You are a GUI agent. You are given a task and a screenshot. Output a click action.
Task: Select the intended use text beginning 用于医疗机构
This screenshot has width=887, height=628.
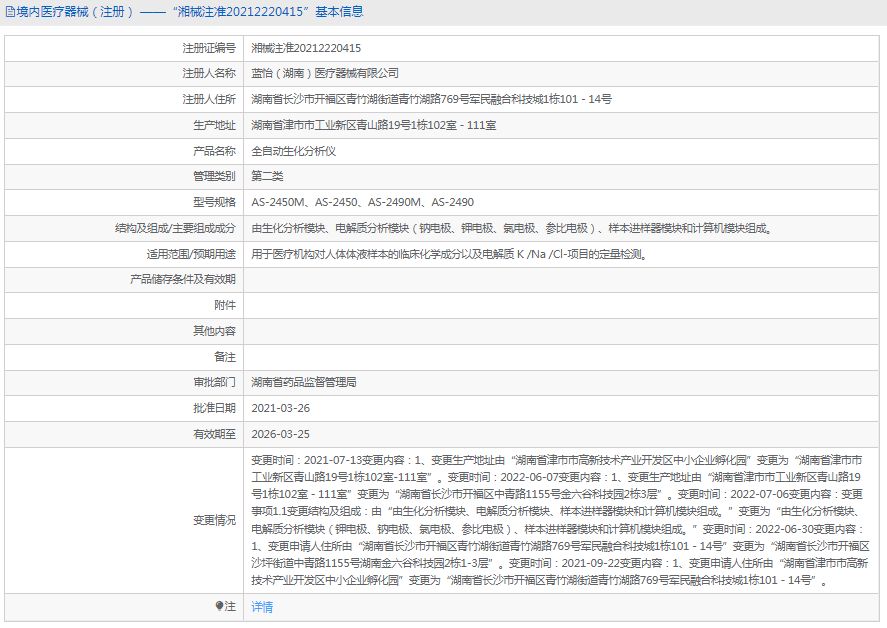449,254
